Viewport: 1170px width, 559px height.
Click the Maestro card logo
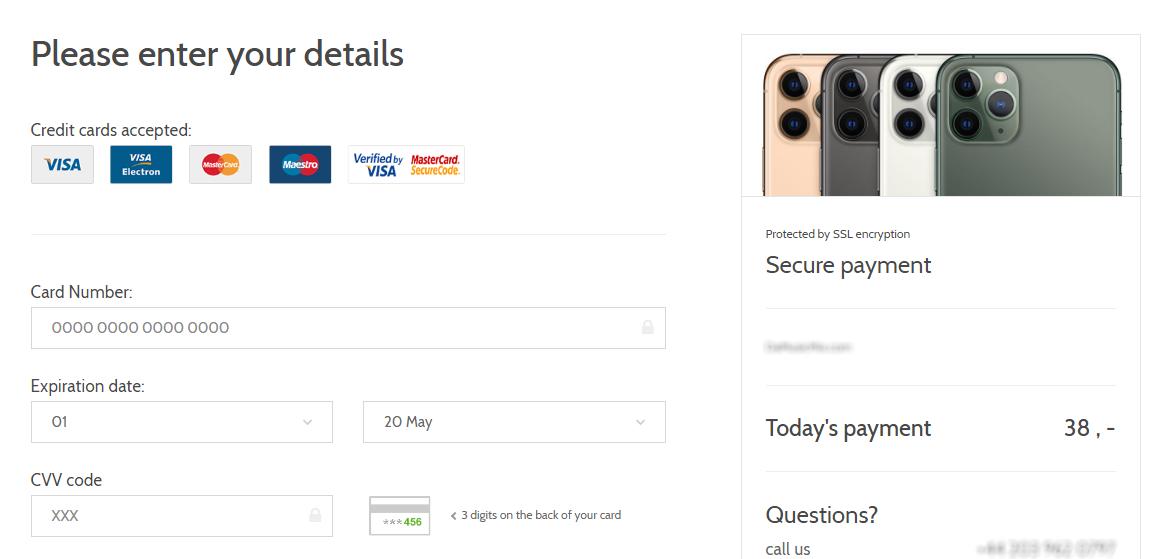click(300, 165)
